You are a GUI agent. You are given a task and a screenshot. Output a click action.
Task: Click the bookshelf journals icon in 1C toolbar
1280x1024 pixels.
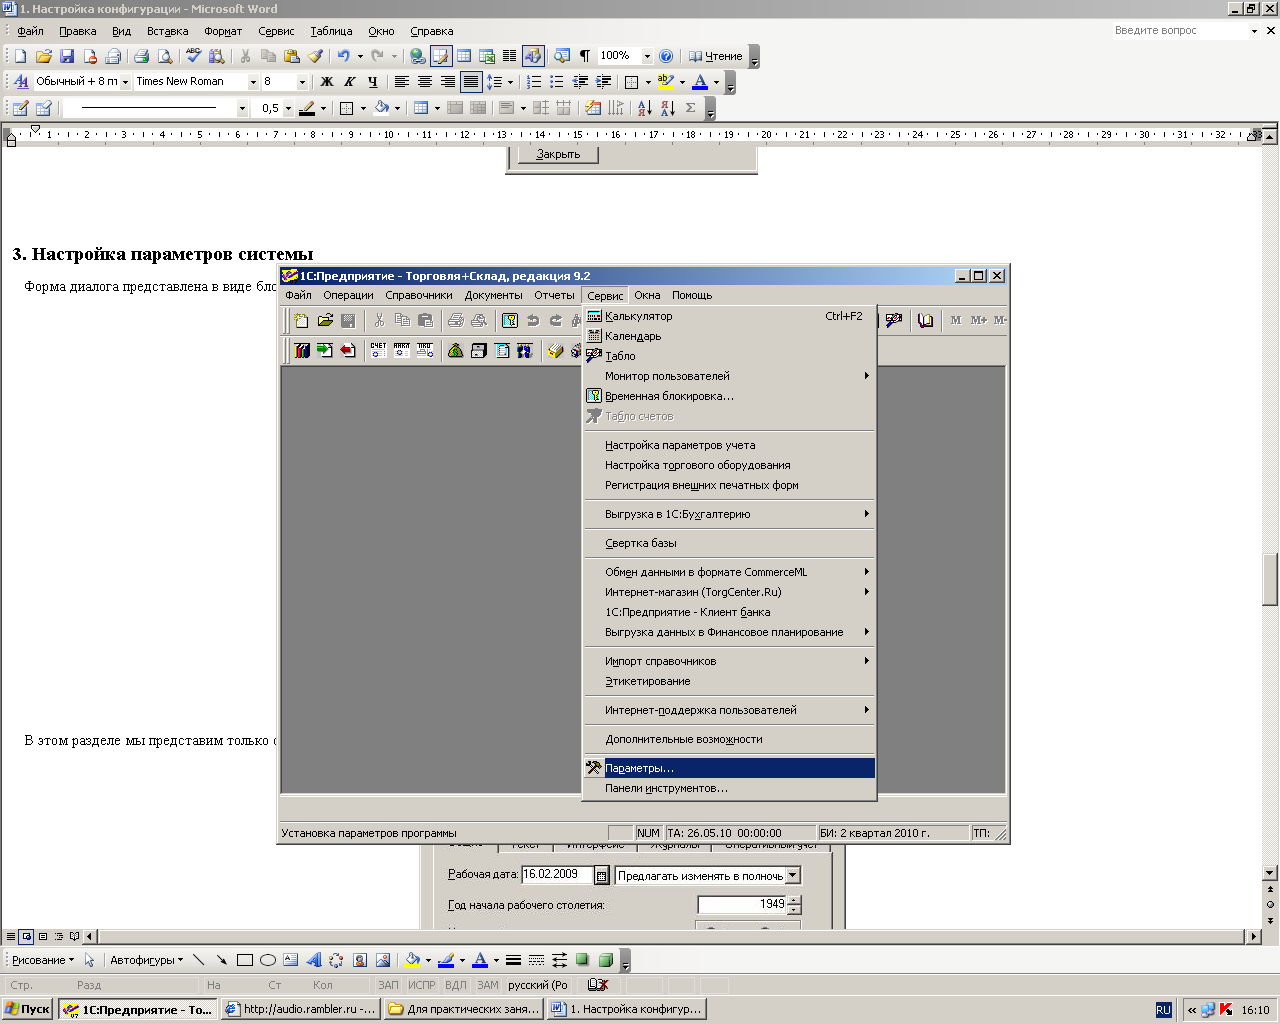pyautogui.click(x=302, y=350)
